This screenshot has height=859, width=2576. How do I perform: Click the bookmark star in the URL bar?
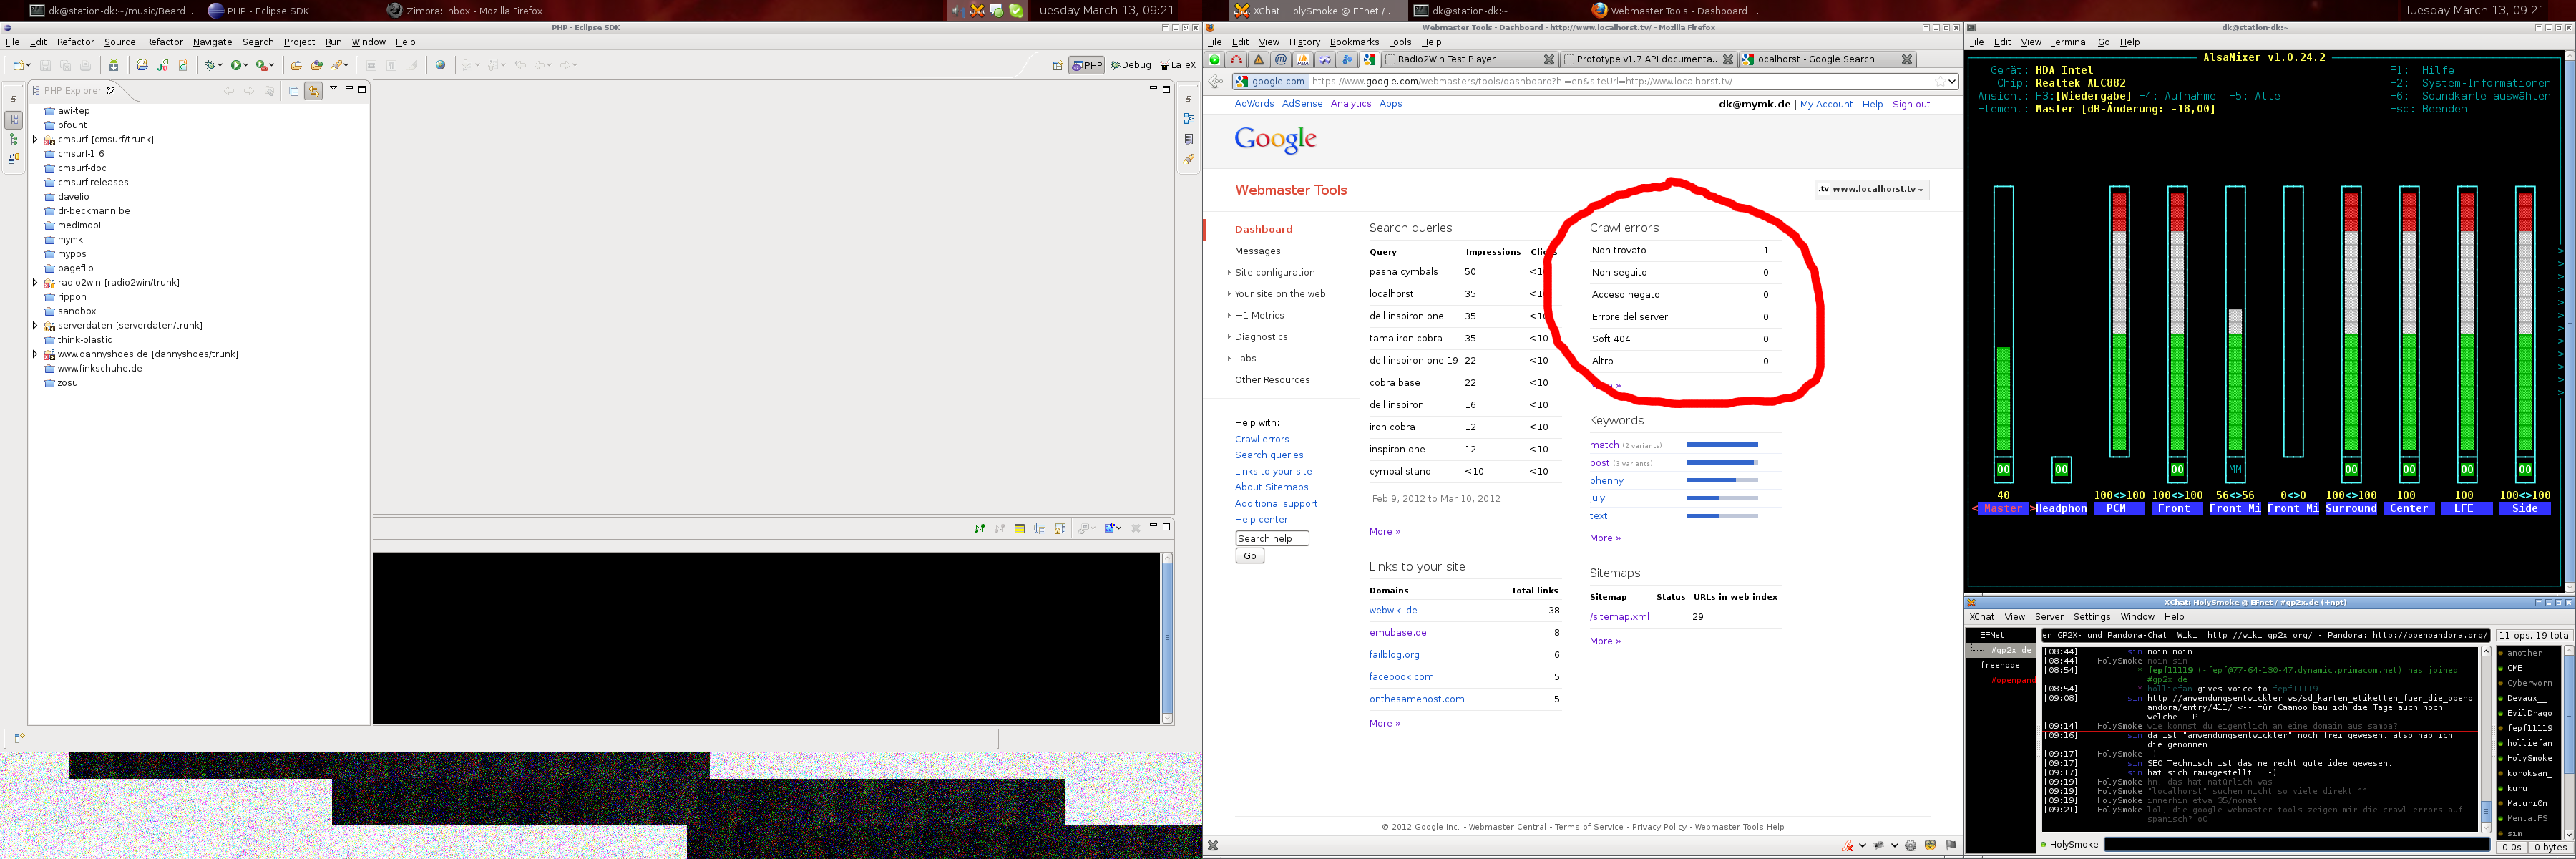(1940, 82)
